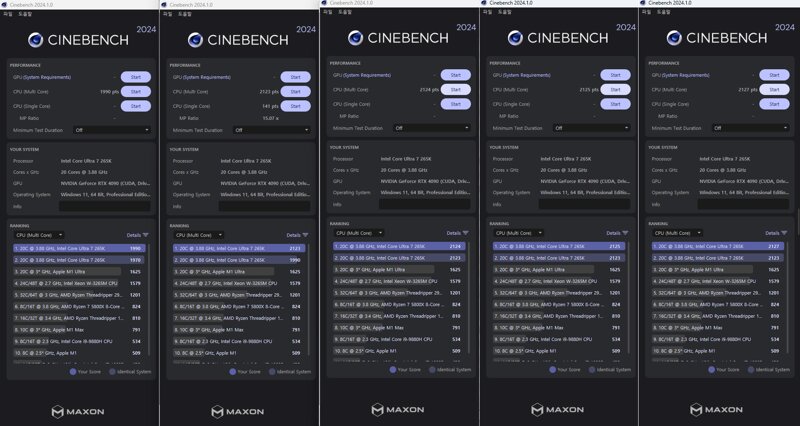Open Minimum Test Duration dropdown in 2125 pts window
Screen dimensions: 800x426
click(x=591, y=128)
